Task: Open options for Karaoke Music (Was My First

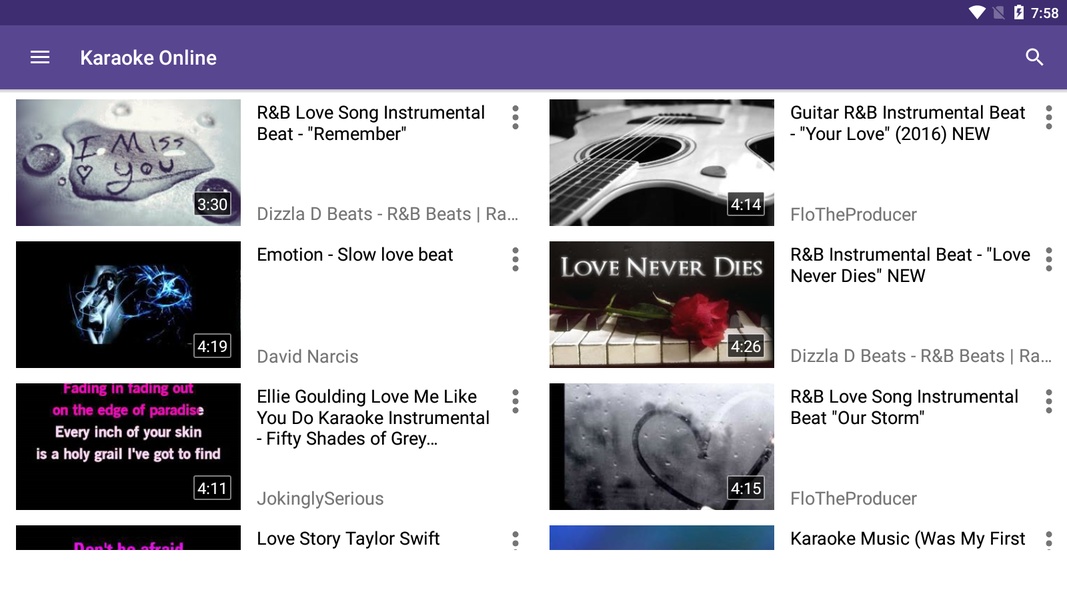Action: [x=1049, y=540]
